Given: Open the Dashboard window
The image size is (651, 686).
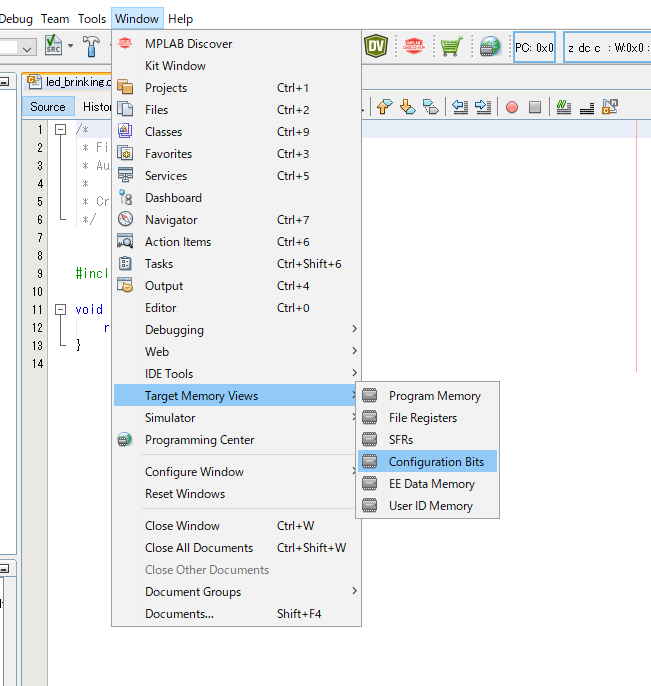Looking at the screenshot, I should [237, 198].
